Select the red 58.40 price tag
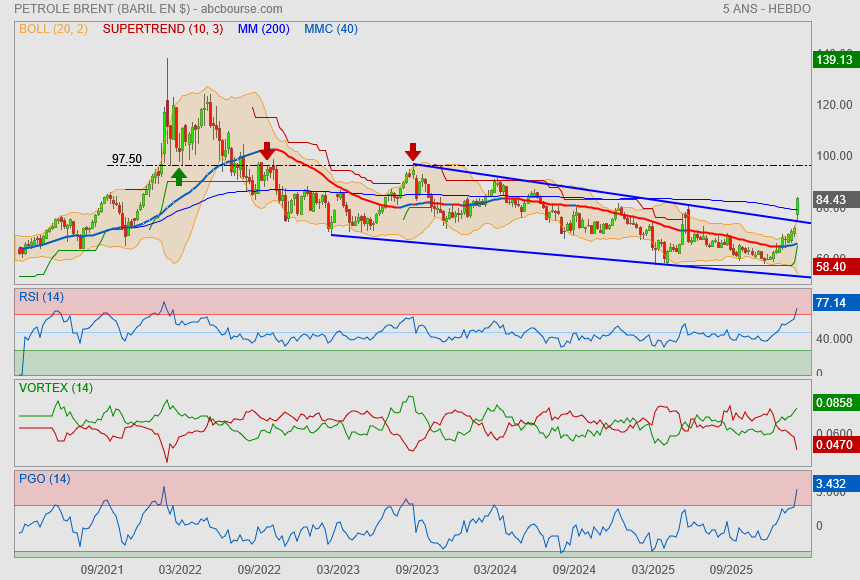 [832, 267]
